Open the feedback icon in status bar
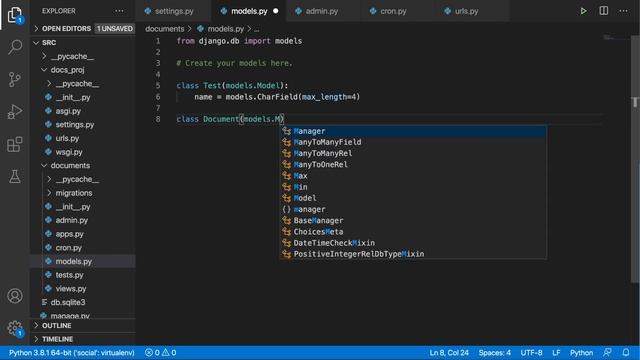Screen dimensions: 640x360 click(x=607, y=352)
